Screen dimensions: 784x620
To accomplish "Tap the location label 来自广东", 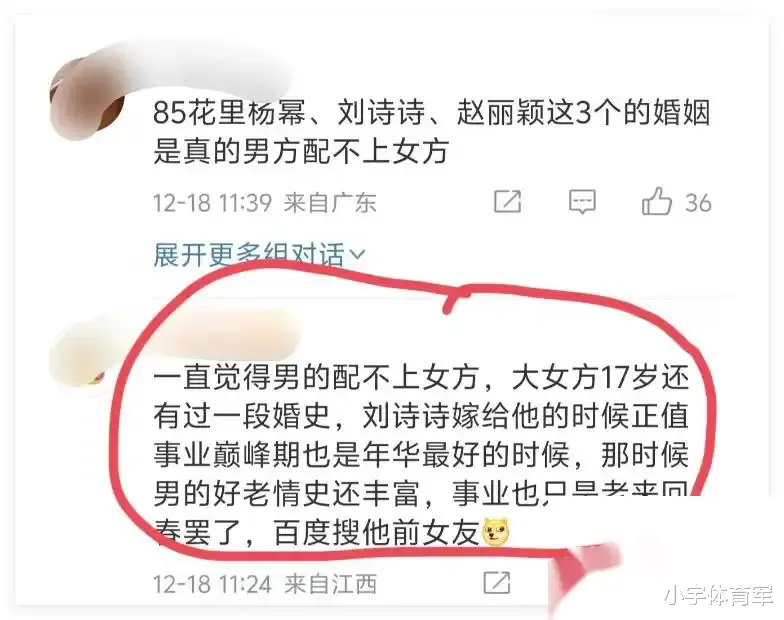I will tap(330, 203).
